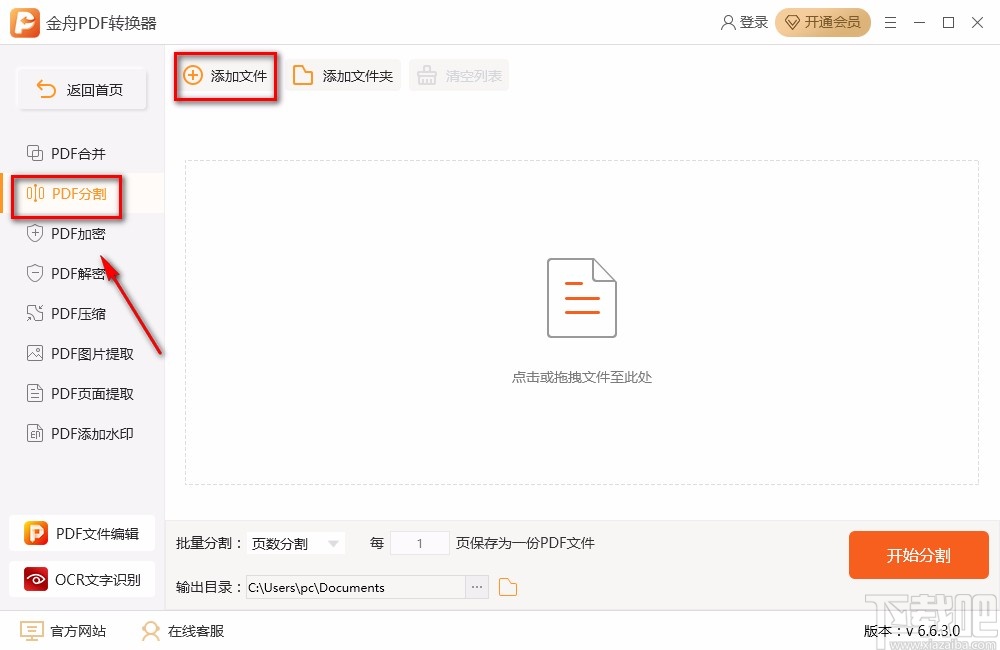Open the hamburger main menu icon

coord(890,23)
